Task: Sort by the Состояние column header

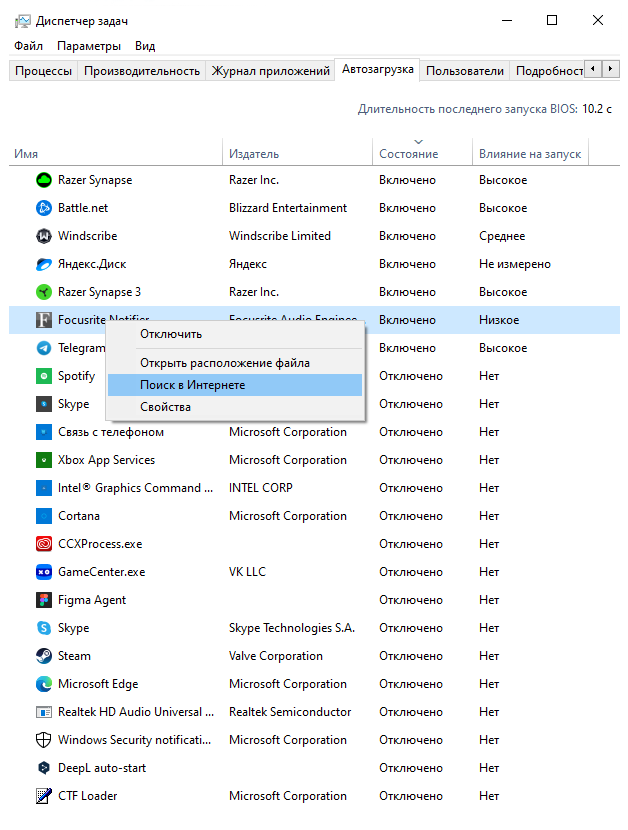Action: pyautogui.click(x=409, y=154)
